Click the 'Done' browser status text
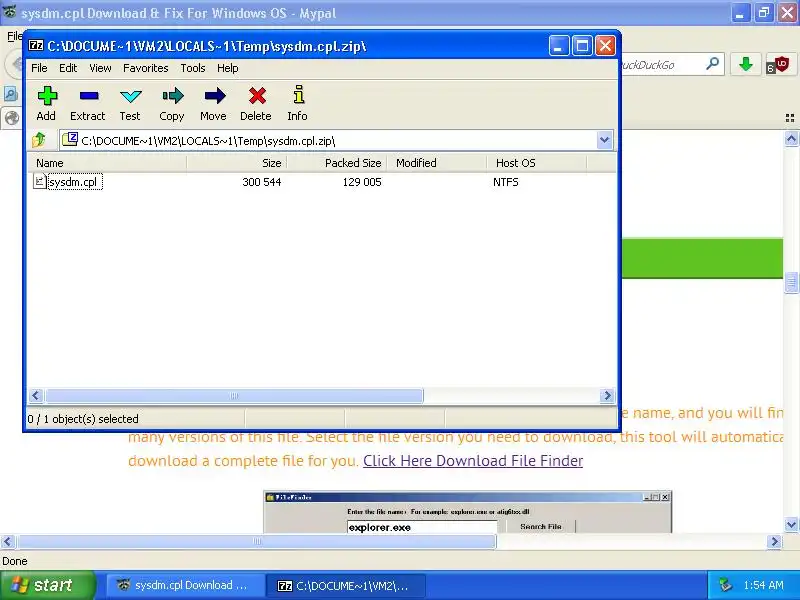Screen dimensions: 800x600 tap(15, 561)
